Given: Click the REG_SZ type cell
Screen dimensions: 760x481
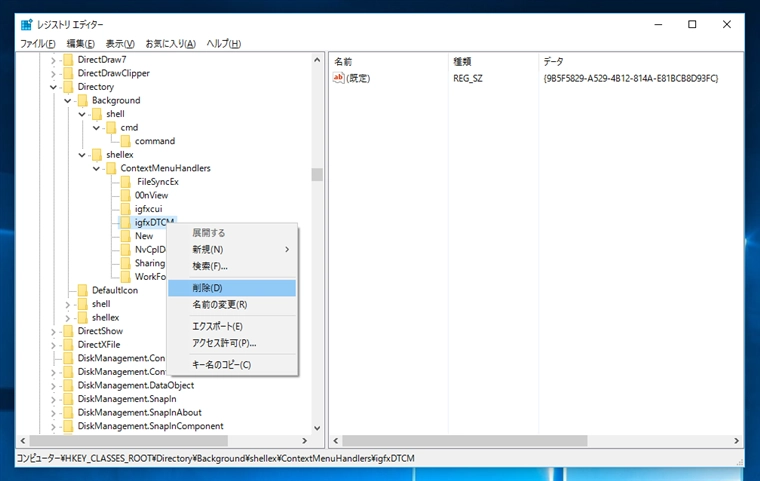Looking at the screenshot, I should pos(468,78).
